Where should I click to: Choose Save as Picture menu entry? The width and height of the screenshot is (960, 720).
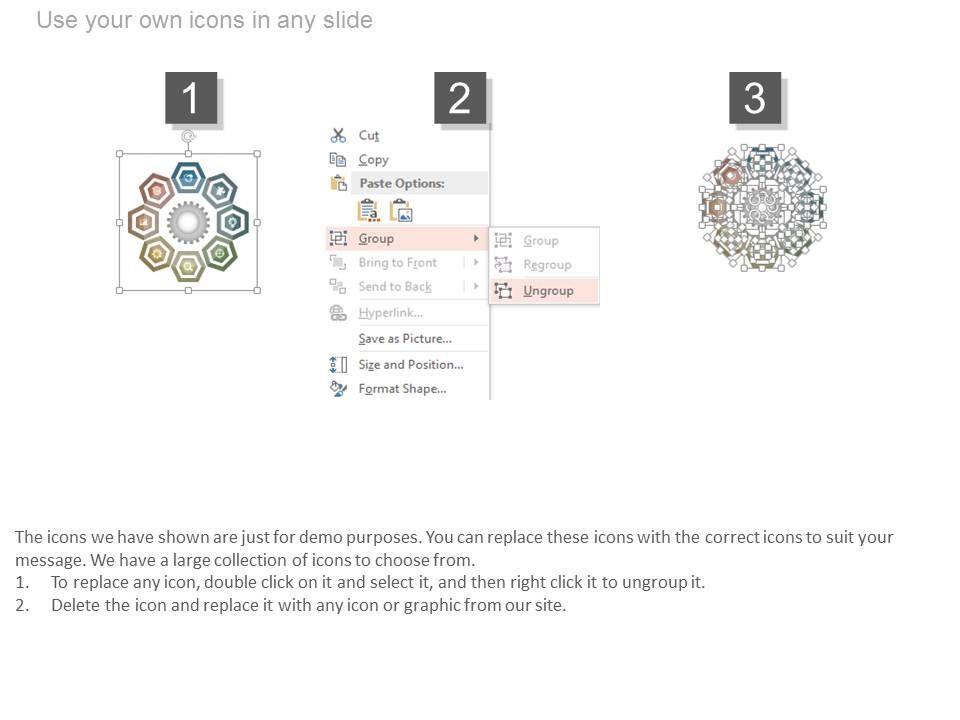click(x=405, y=339)
